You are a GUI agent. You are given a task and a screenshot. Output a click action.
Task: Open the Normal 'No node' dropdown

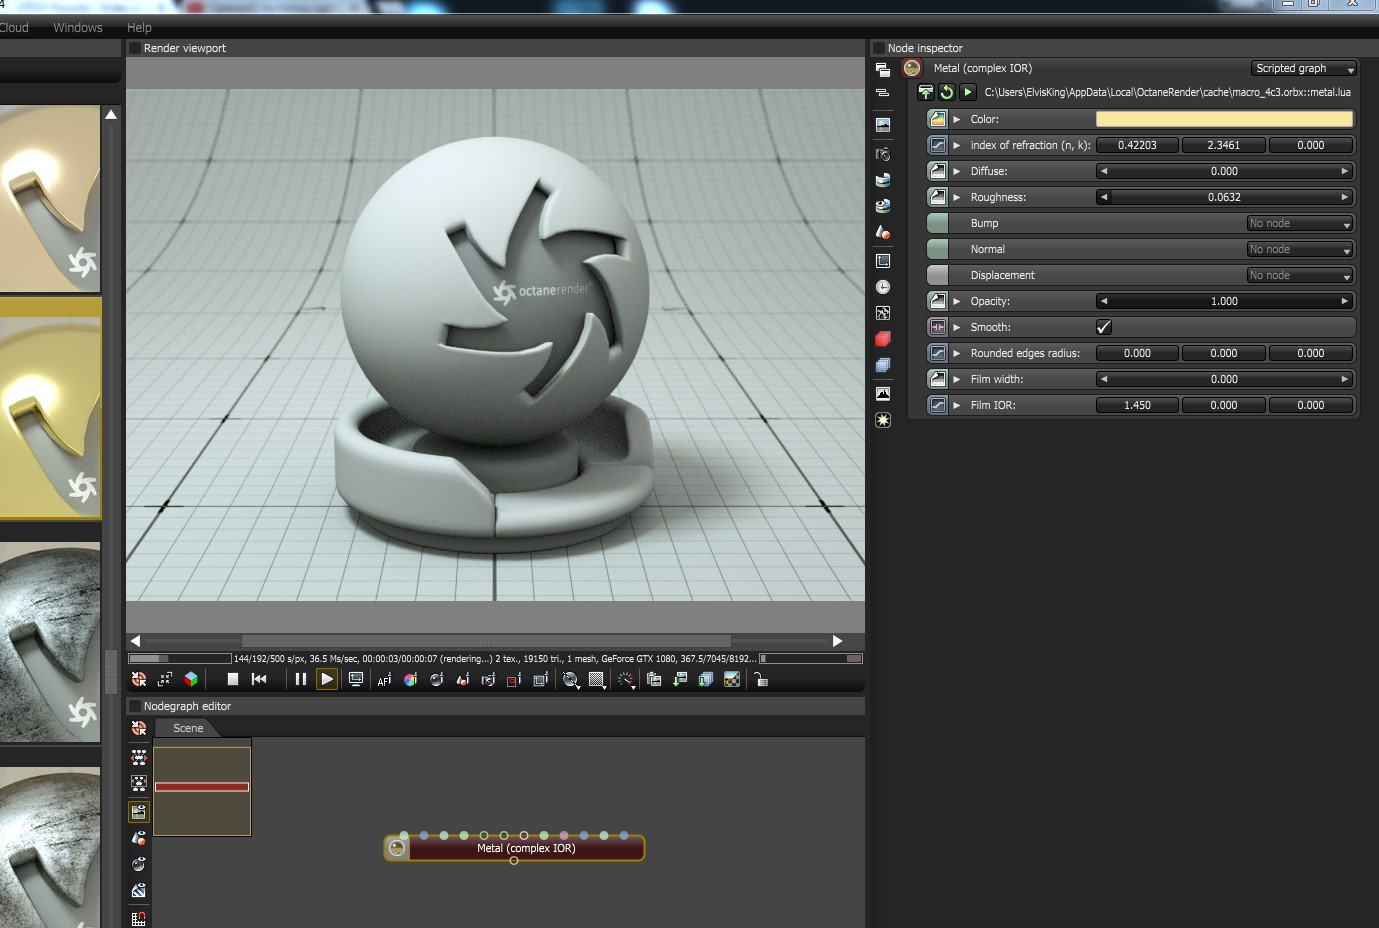pos(1300,249)
